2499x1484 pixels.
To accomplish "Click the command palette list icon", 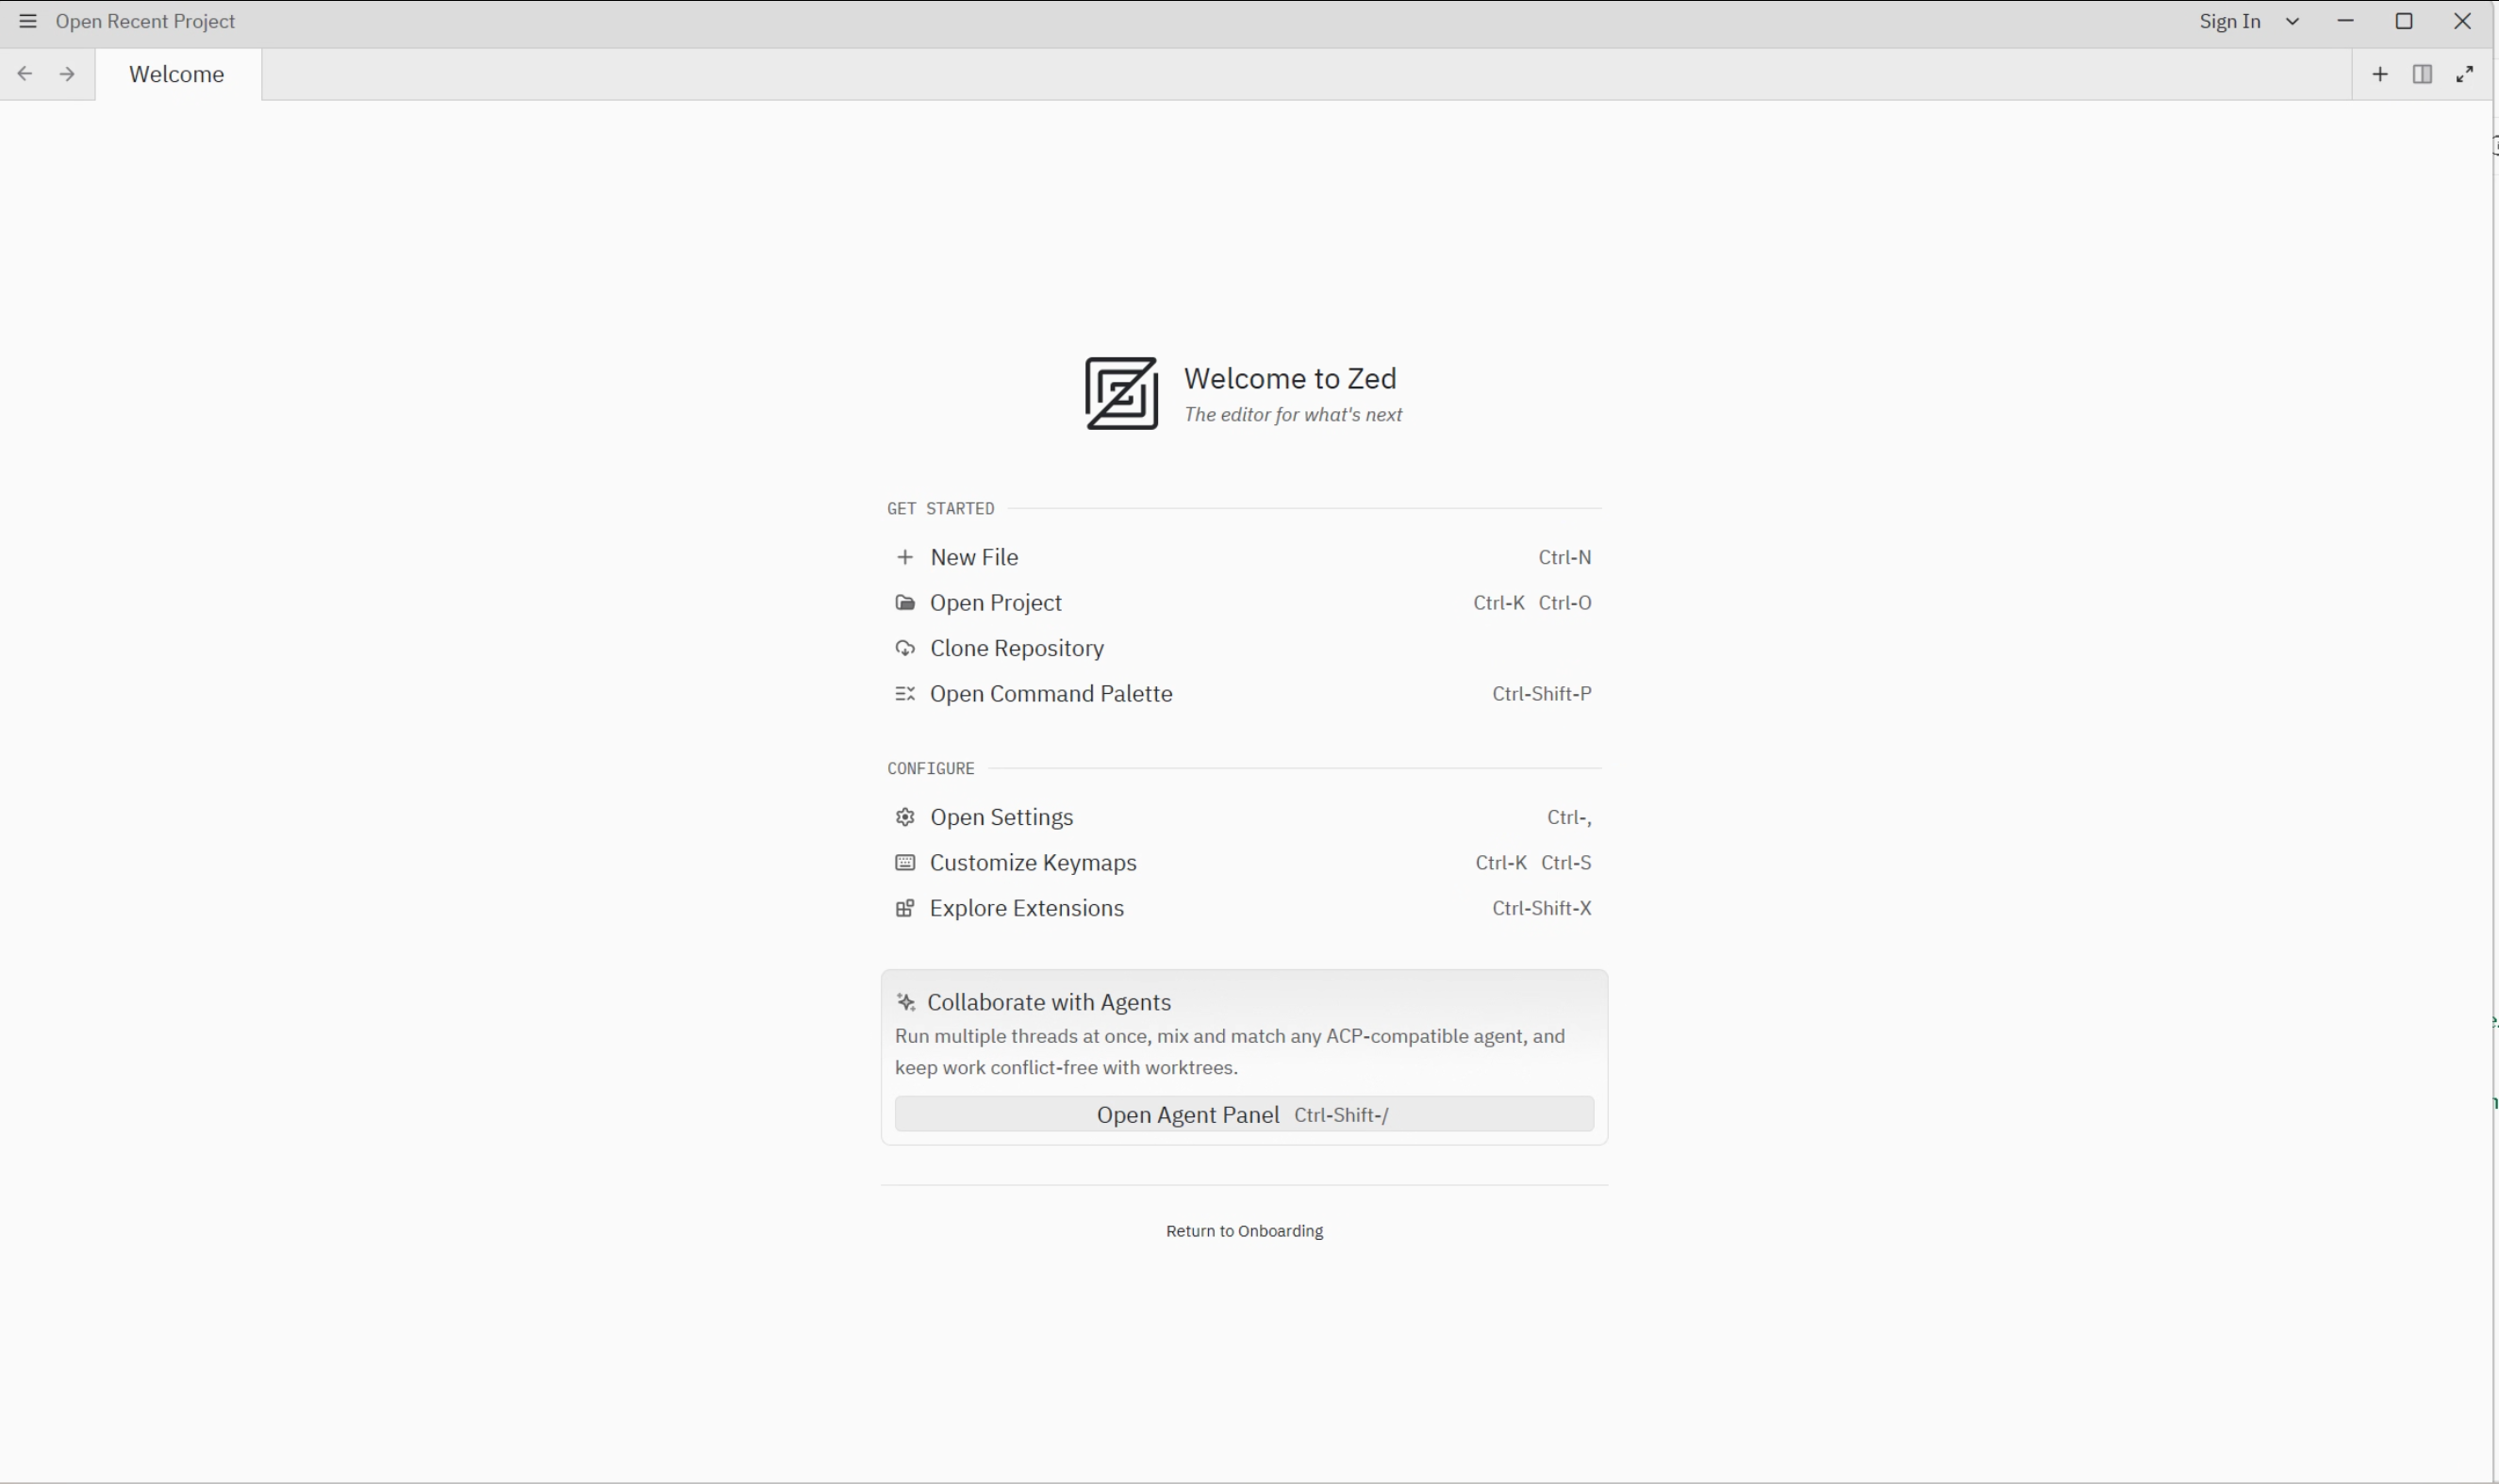I will click(905, 694).
